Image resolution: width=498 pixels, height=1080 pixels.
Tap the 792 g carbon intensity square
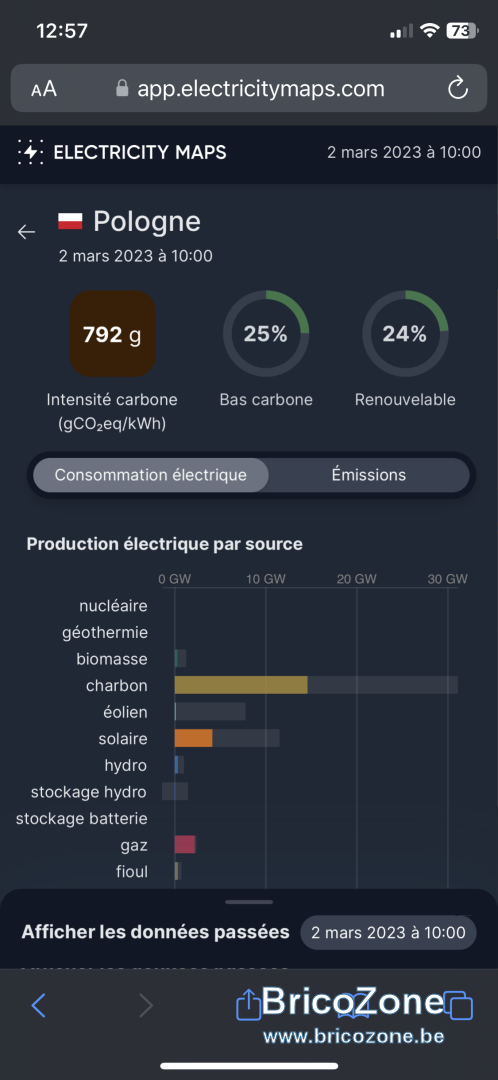click(x=112, y=334)
